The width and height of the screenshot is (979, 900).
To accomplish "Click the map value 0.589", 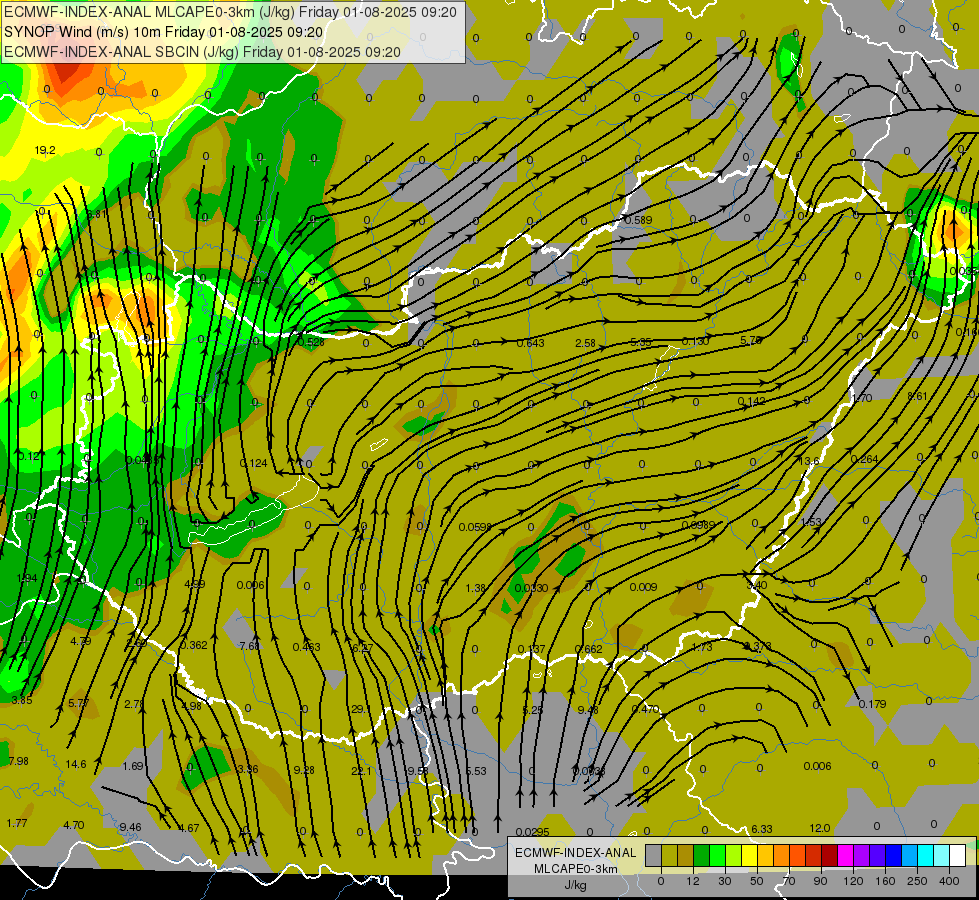I will [x=638, y=220].
